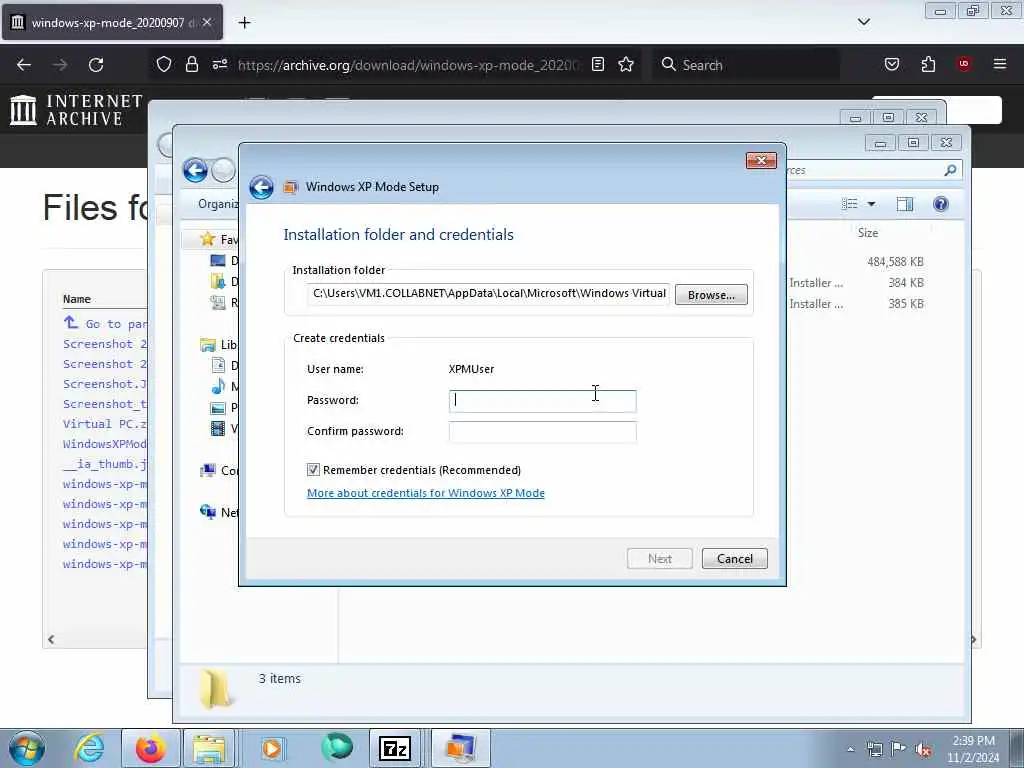Click the Size column header in Explorer

tap(867, 233)
